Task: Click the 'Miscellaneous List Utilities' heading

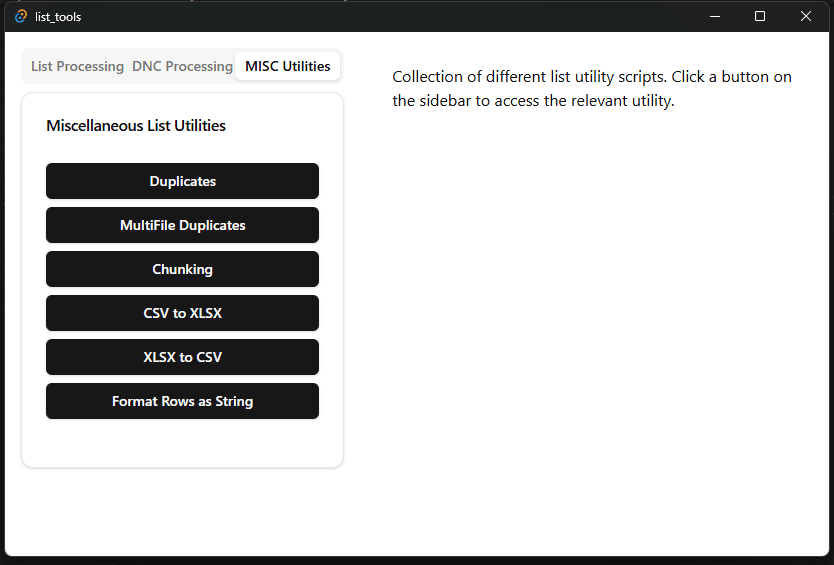Action: tap(136, 126)
